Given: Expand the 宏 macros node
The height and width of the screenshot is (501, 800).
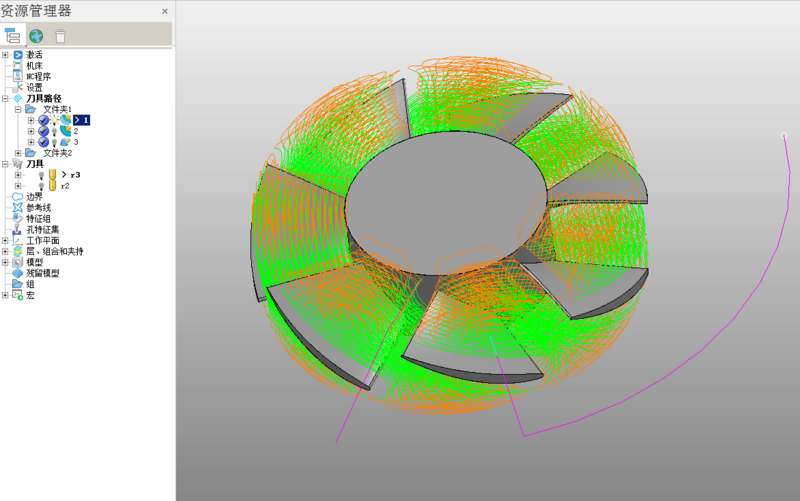Looking at the screenshot, I should [5, 295].
